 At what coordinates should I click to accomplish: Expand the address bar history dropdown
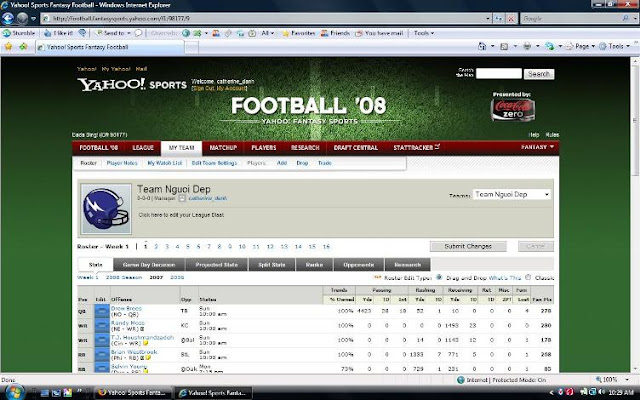(488, 18)
